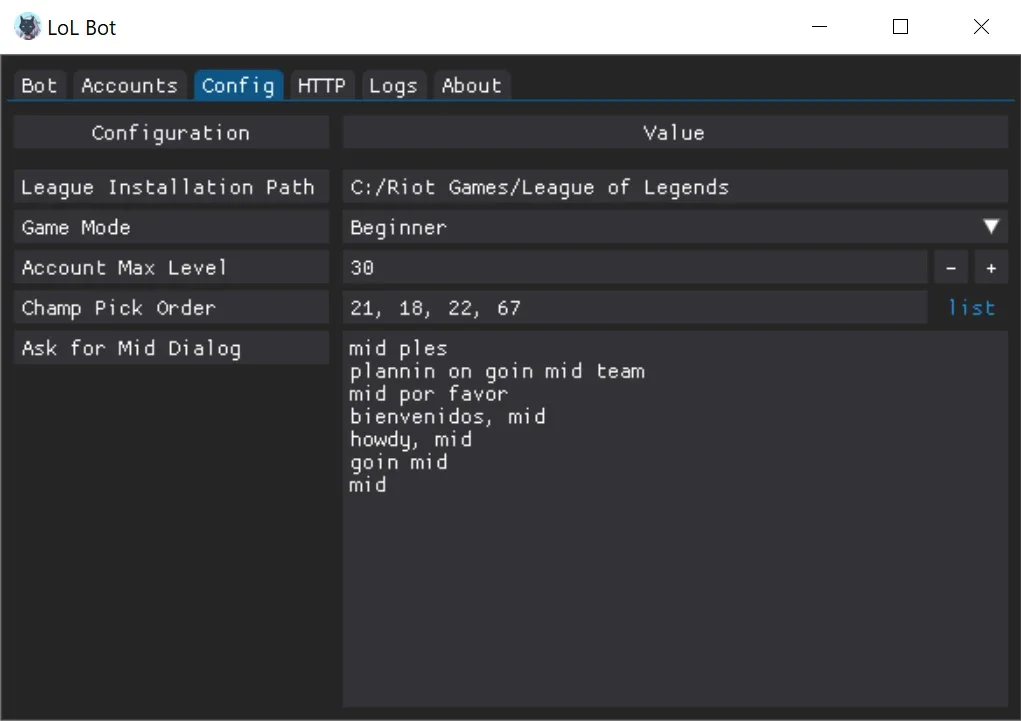This screenshot has width=1021, height=721.
Task: Maximize the LoL Bot window
Action: pos(900,27)
